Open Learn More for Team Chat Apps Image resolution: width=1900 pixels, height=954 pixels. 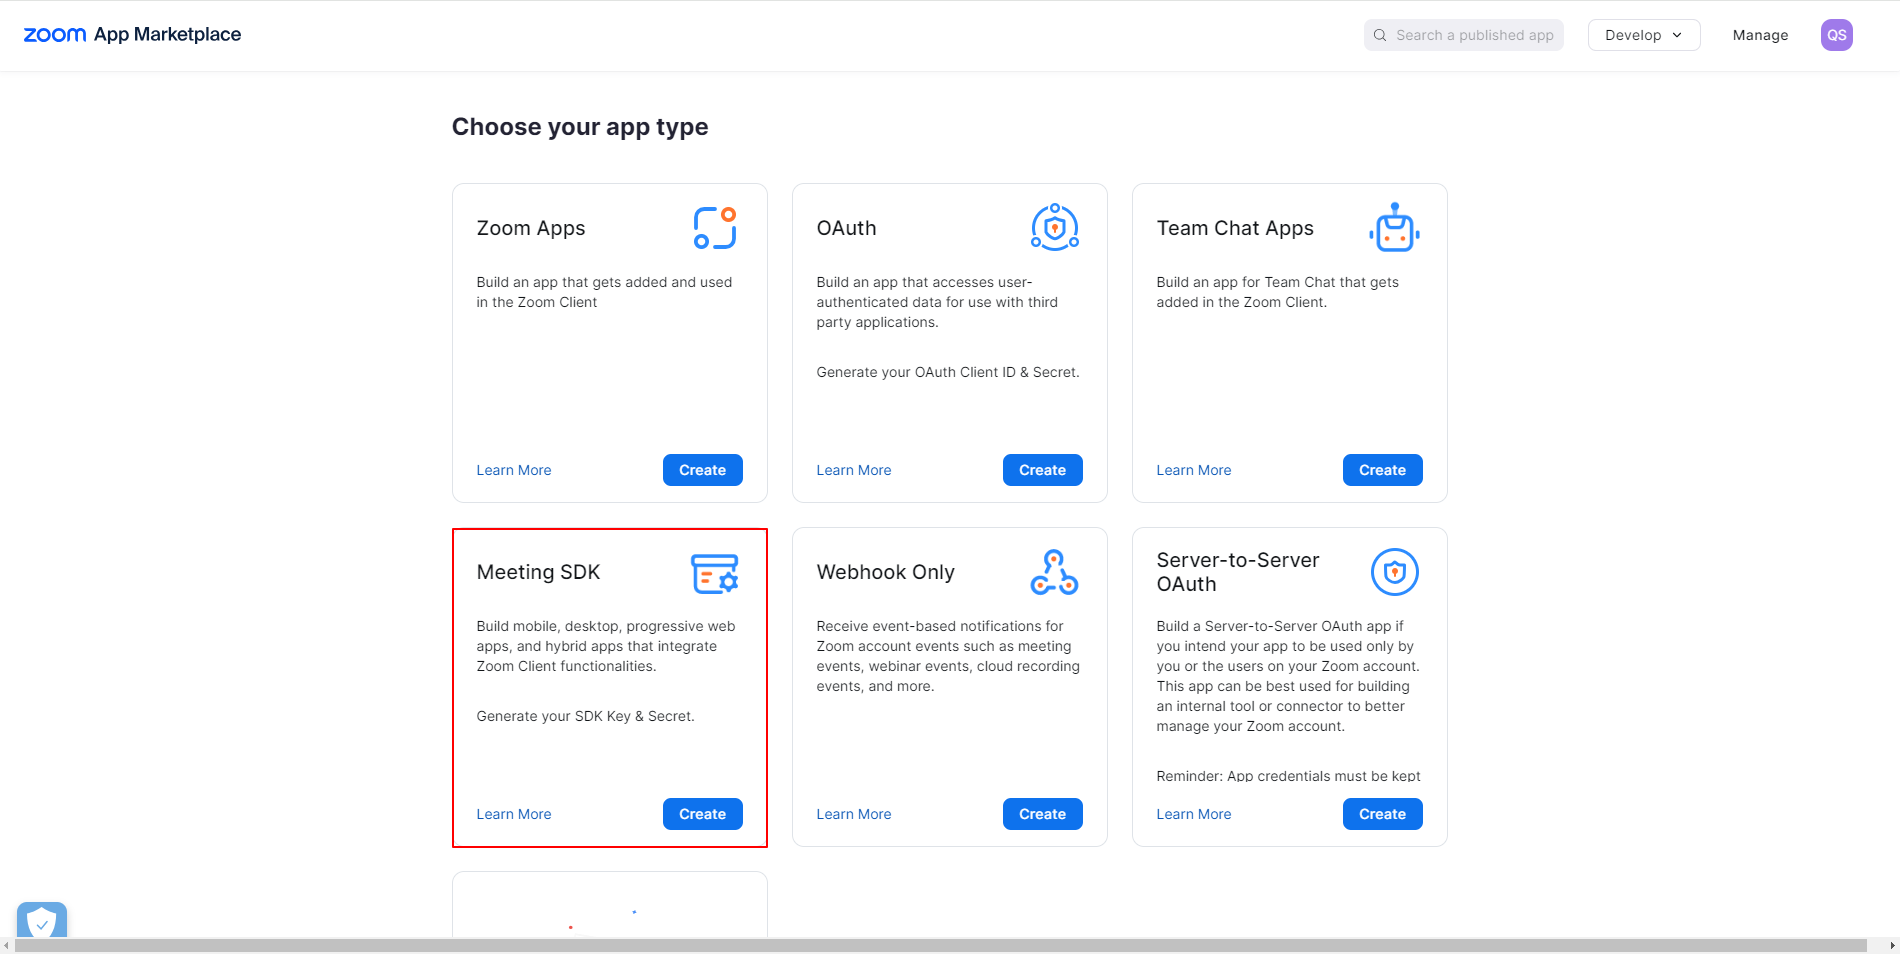(x=1193, y=470)
